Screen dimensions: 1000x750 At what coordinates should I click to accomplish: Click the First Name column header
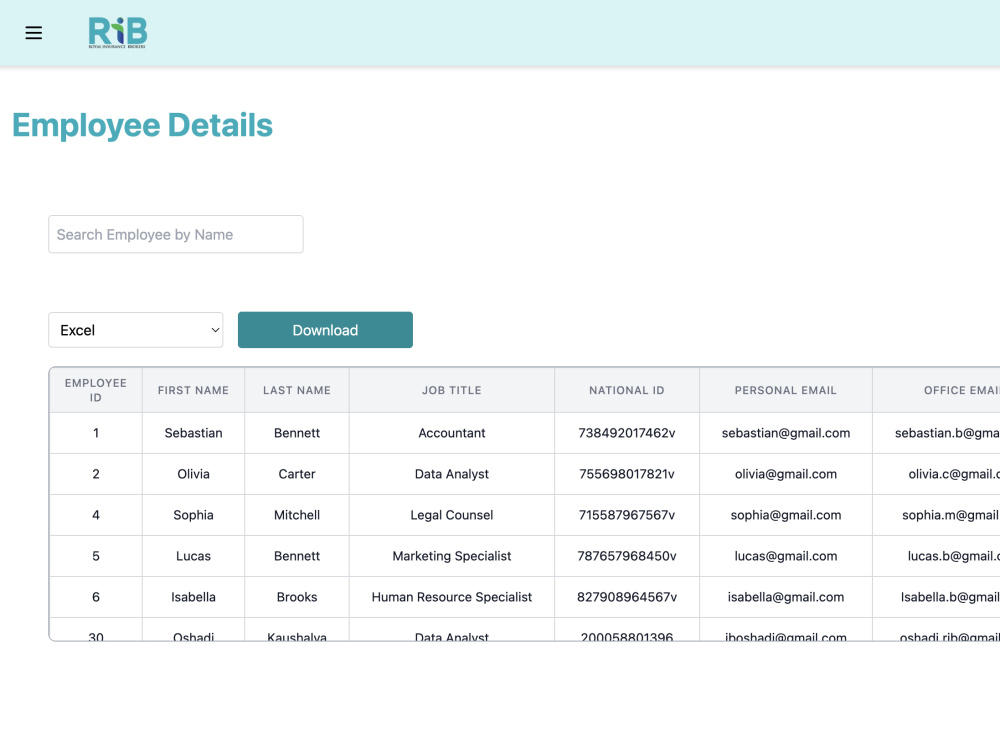[193, 390]
